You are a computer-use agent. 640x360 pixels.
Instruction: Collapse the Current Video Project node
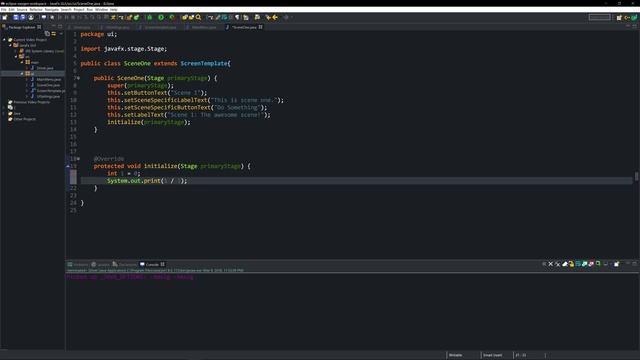click(4, 40)
